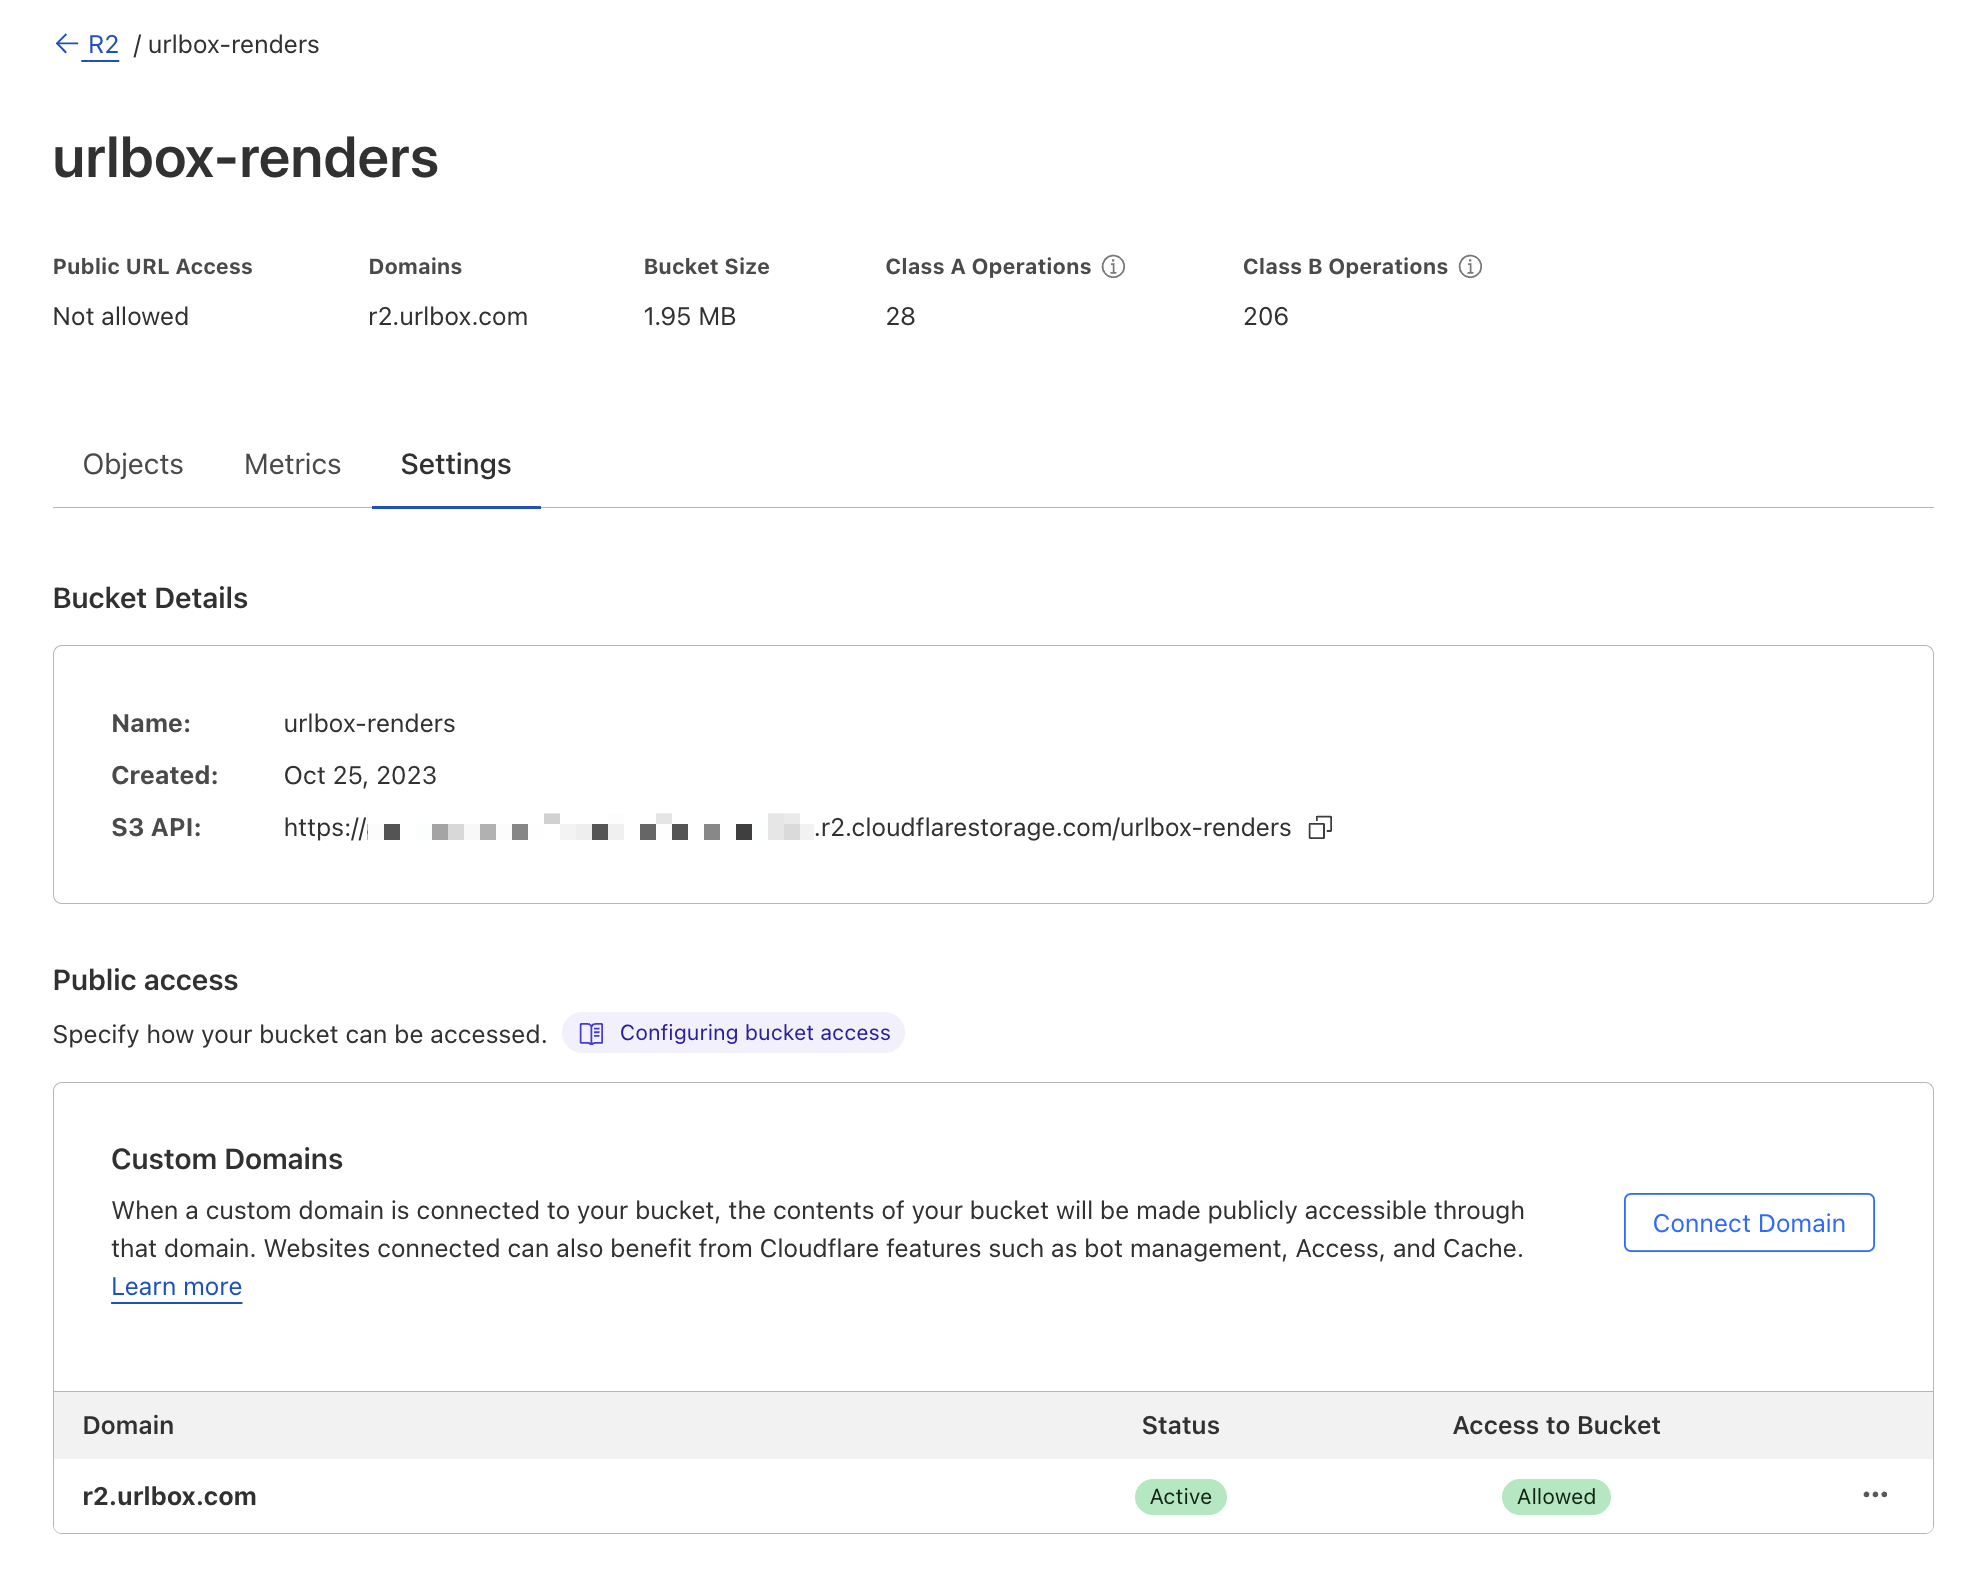Click the Class A Operations info icon

1113,267
